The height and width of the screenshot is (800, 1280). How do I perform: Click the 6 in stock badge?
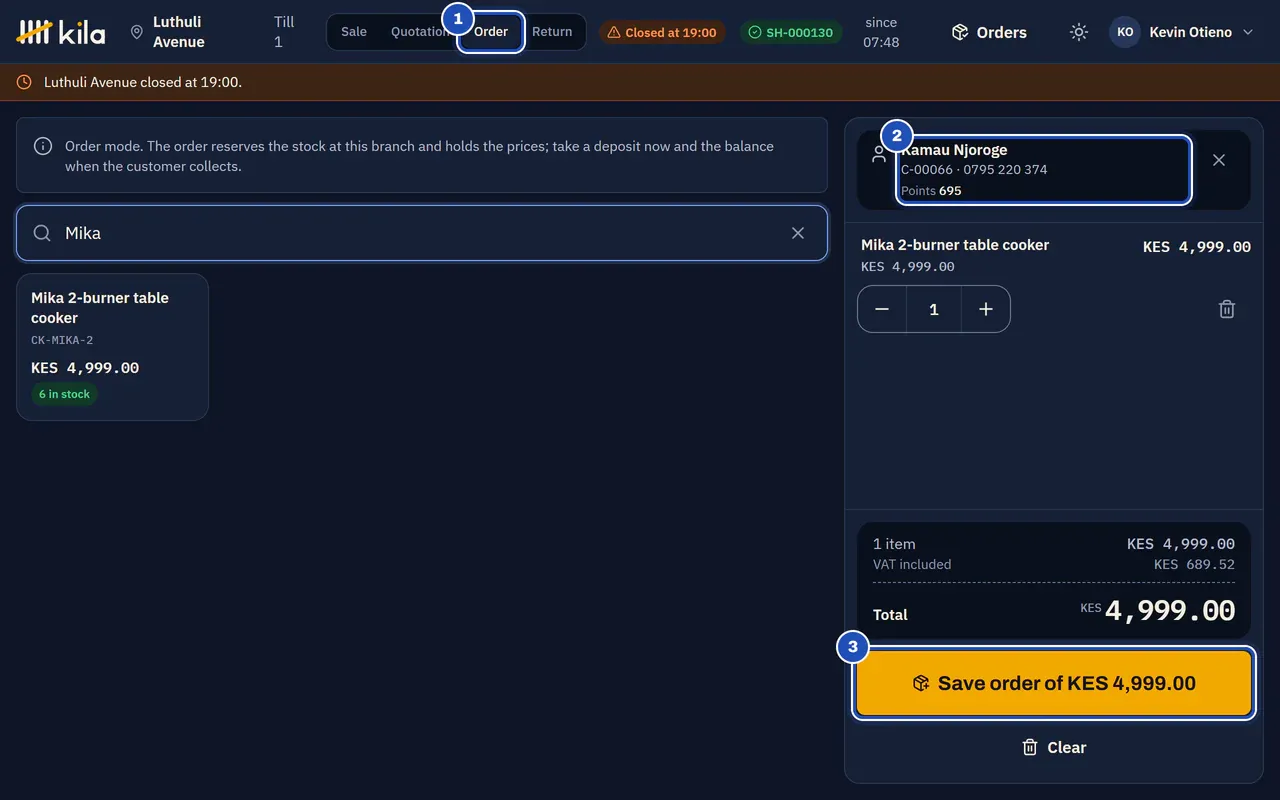tap(64, 394)
